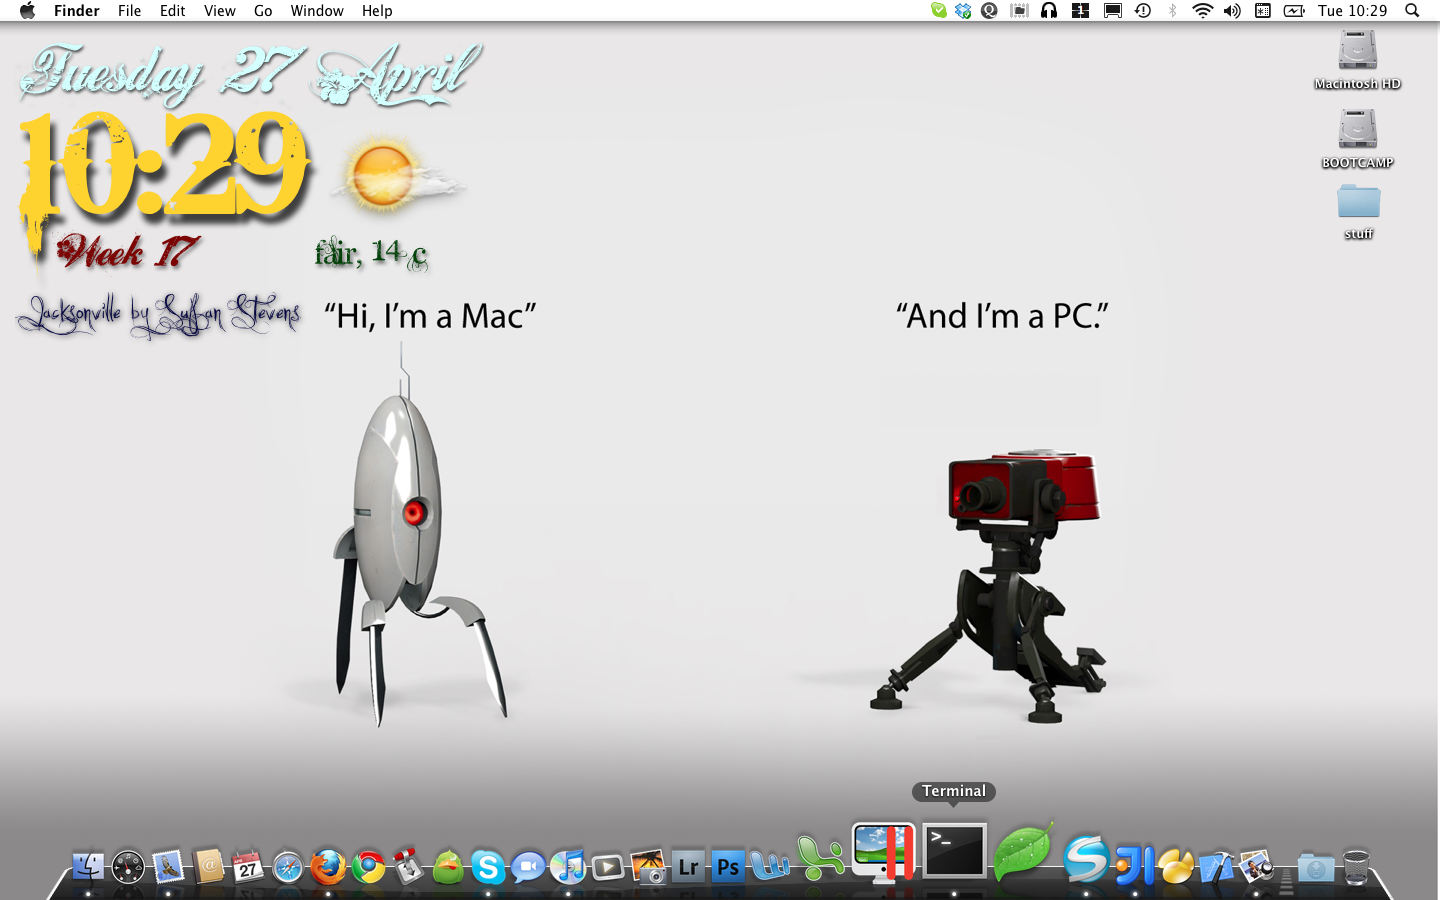Click Spotlight search magnifier icon

(x=1412, y=11)
